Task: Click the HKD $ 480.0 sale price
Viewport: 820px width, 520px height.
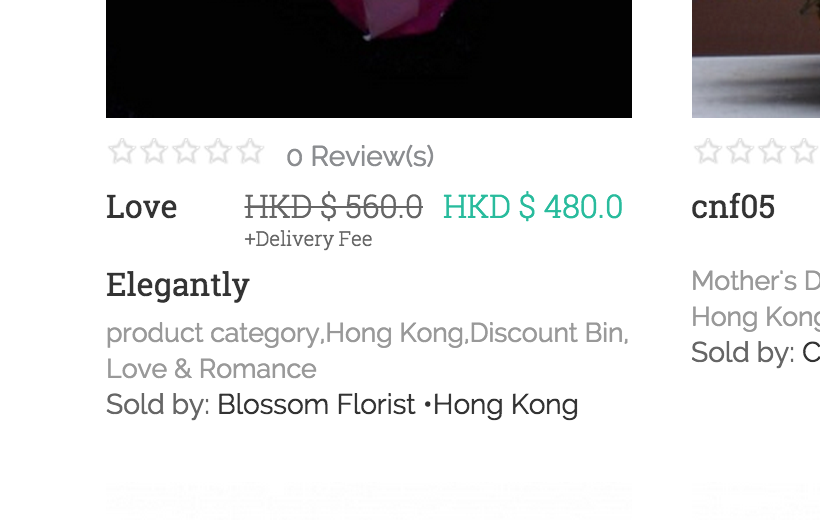Action: tap(532, 207)
